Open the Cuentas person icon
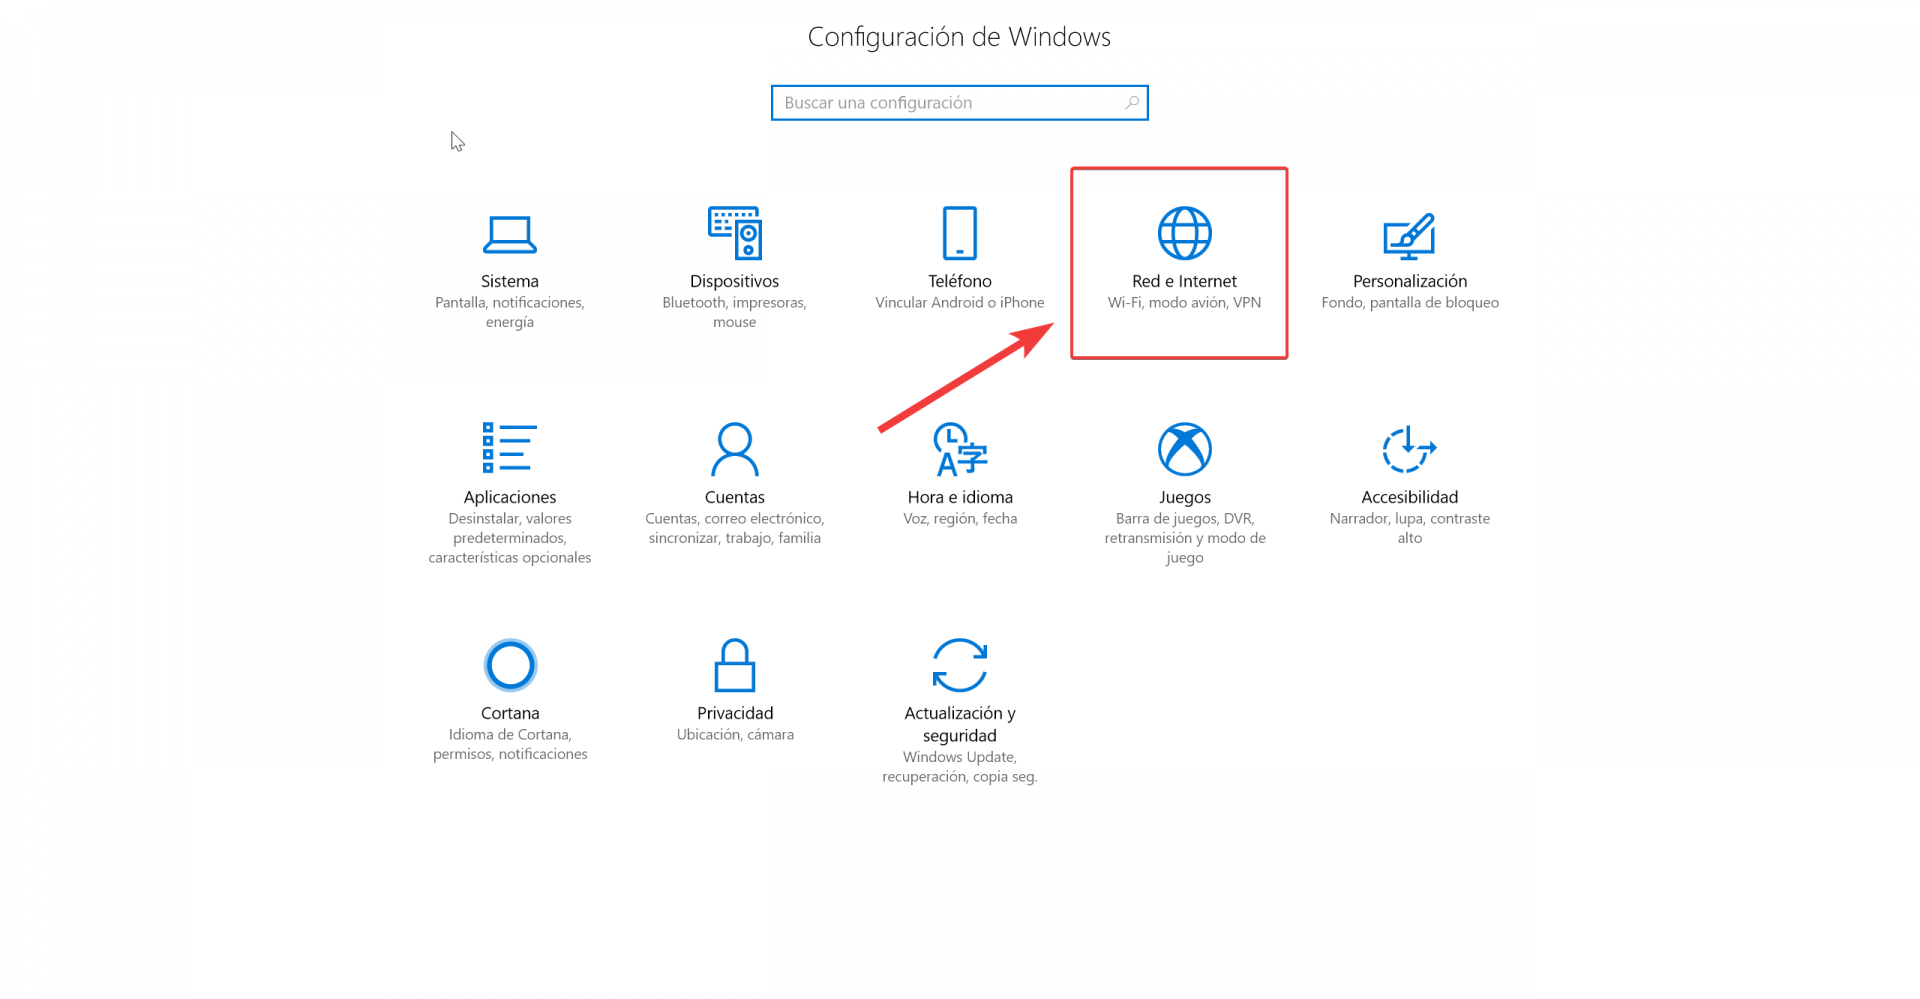Image resolution: width=1920 pixels, height=999 pixels. pyautogui.click(x=735, y=449)
